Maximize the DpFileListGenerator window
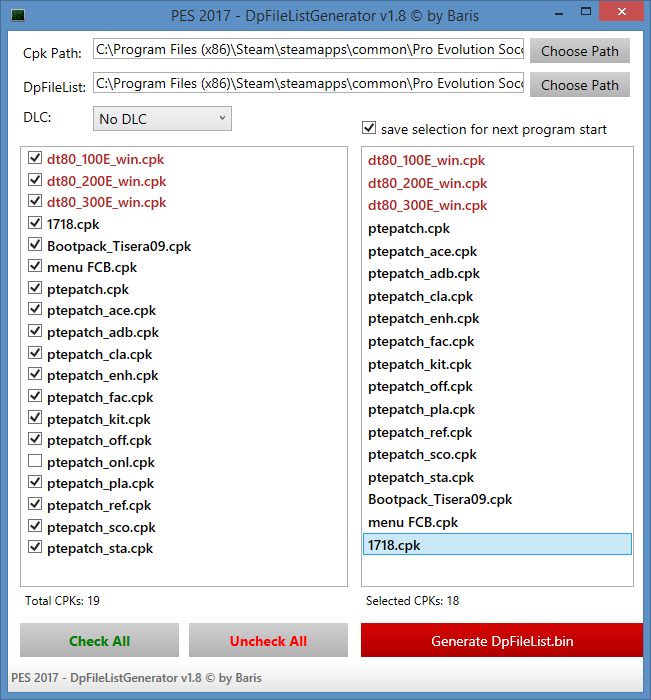This screenshot has width=651, height=700. (x=586, y=12)
